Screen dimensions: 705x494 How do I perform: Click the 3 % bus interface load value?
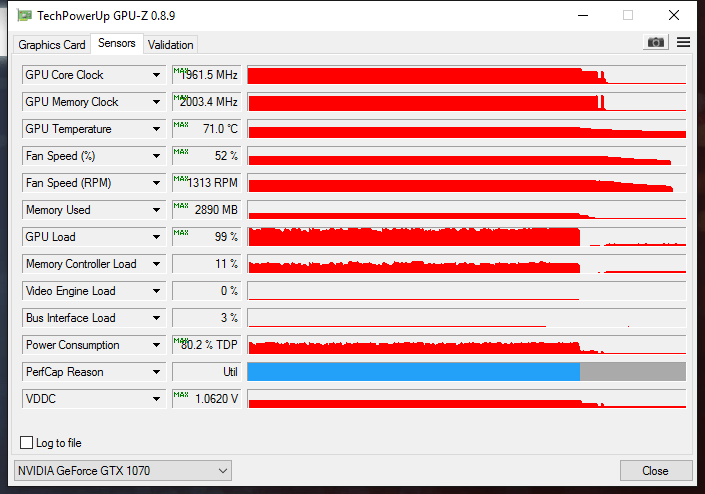207,318
